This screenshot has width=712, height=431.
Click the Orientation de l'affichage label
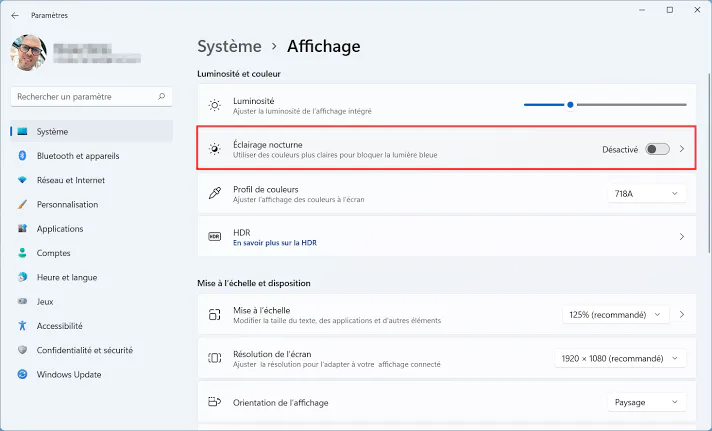(x=281, y=403)
